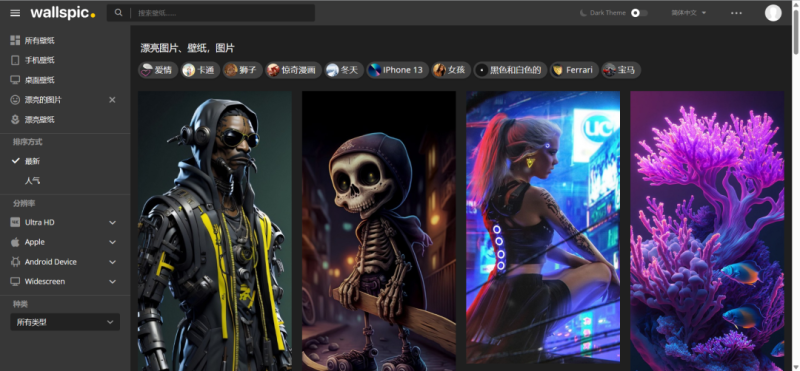Select the Ferrari tag chip
Image resolution: width=800 pixels, height=371 pixels.
coord(573,70)
